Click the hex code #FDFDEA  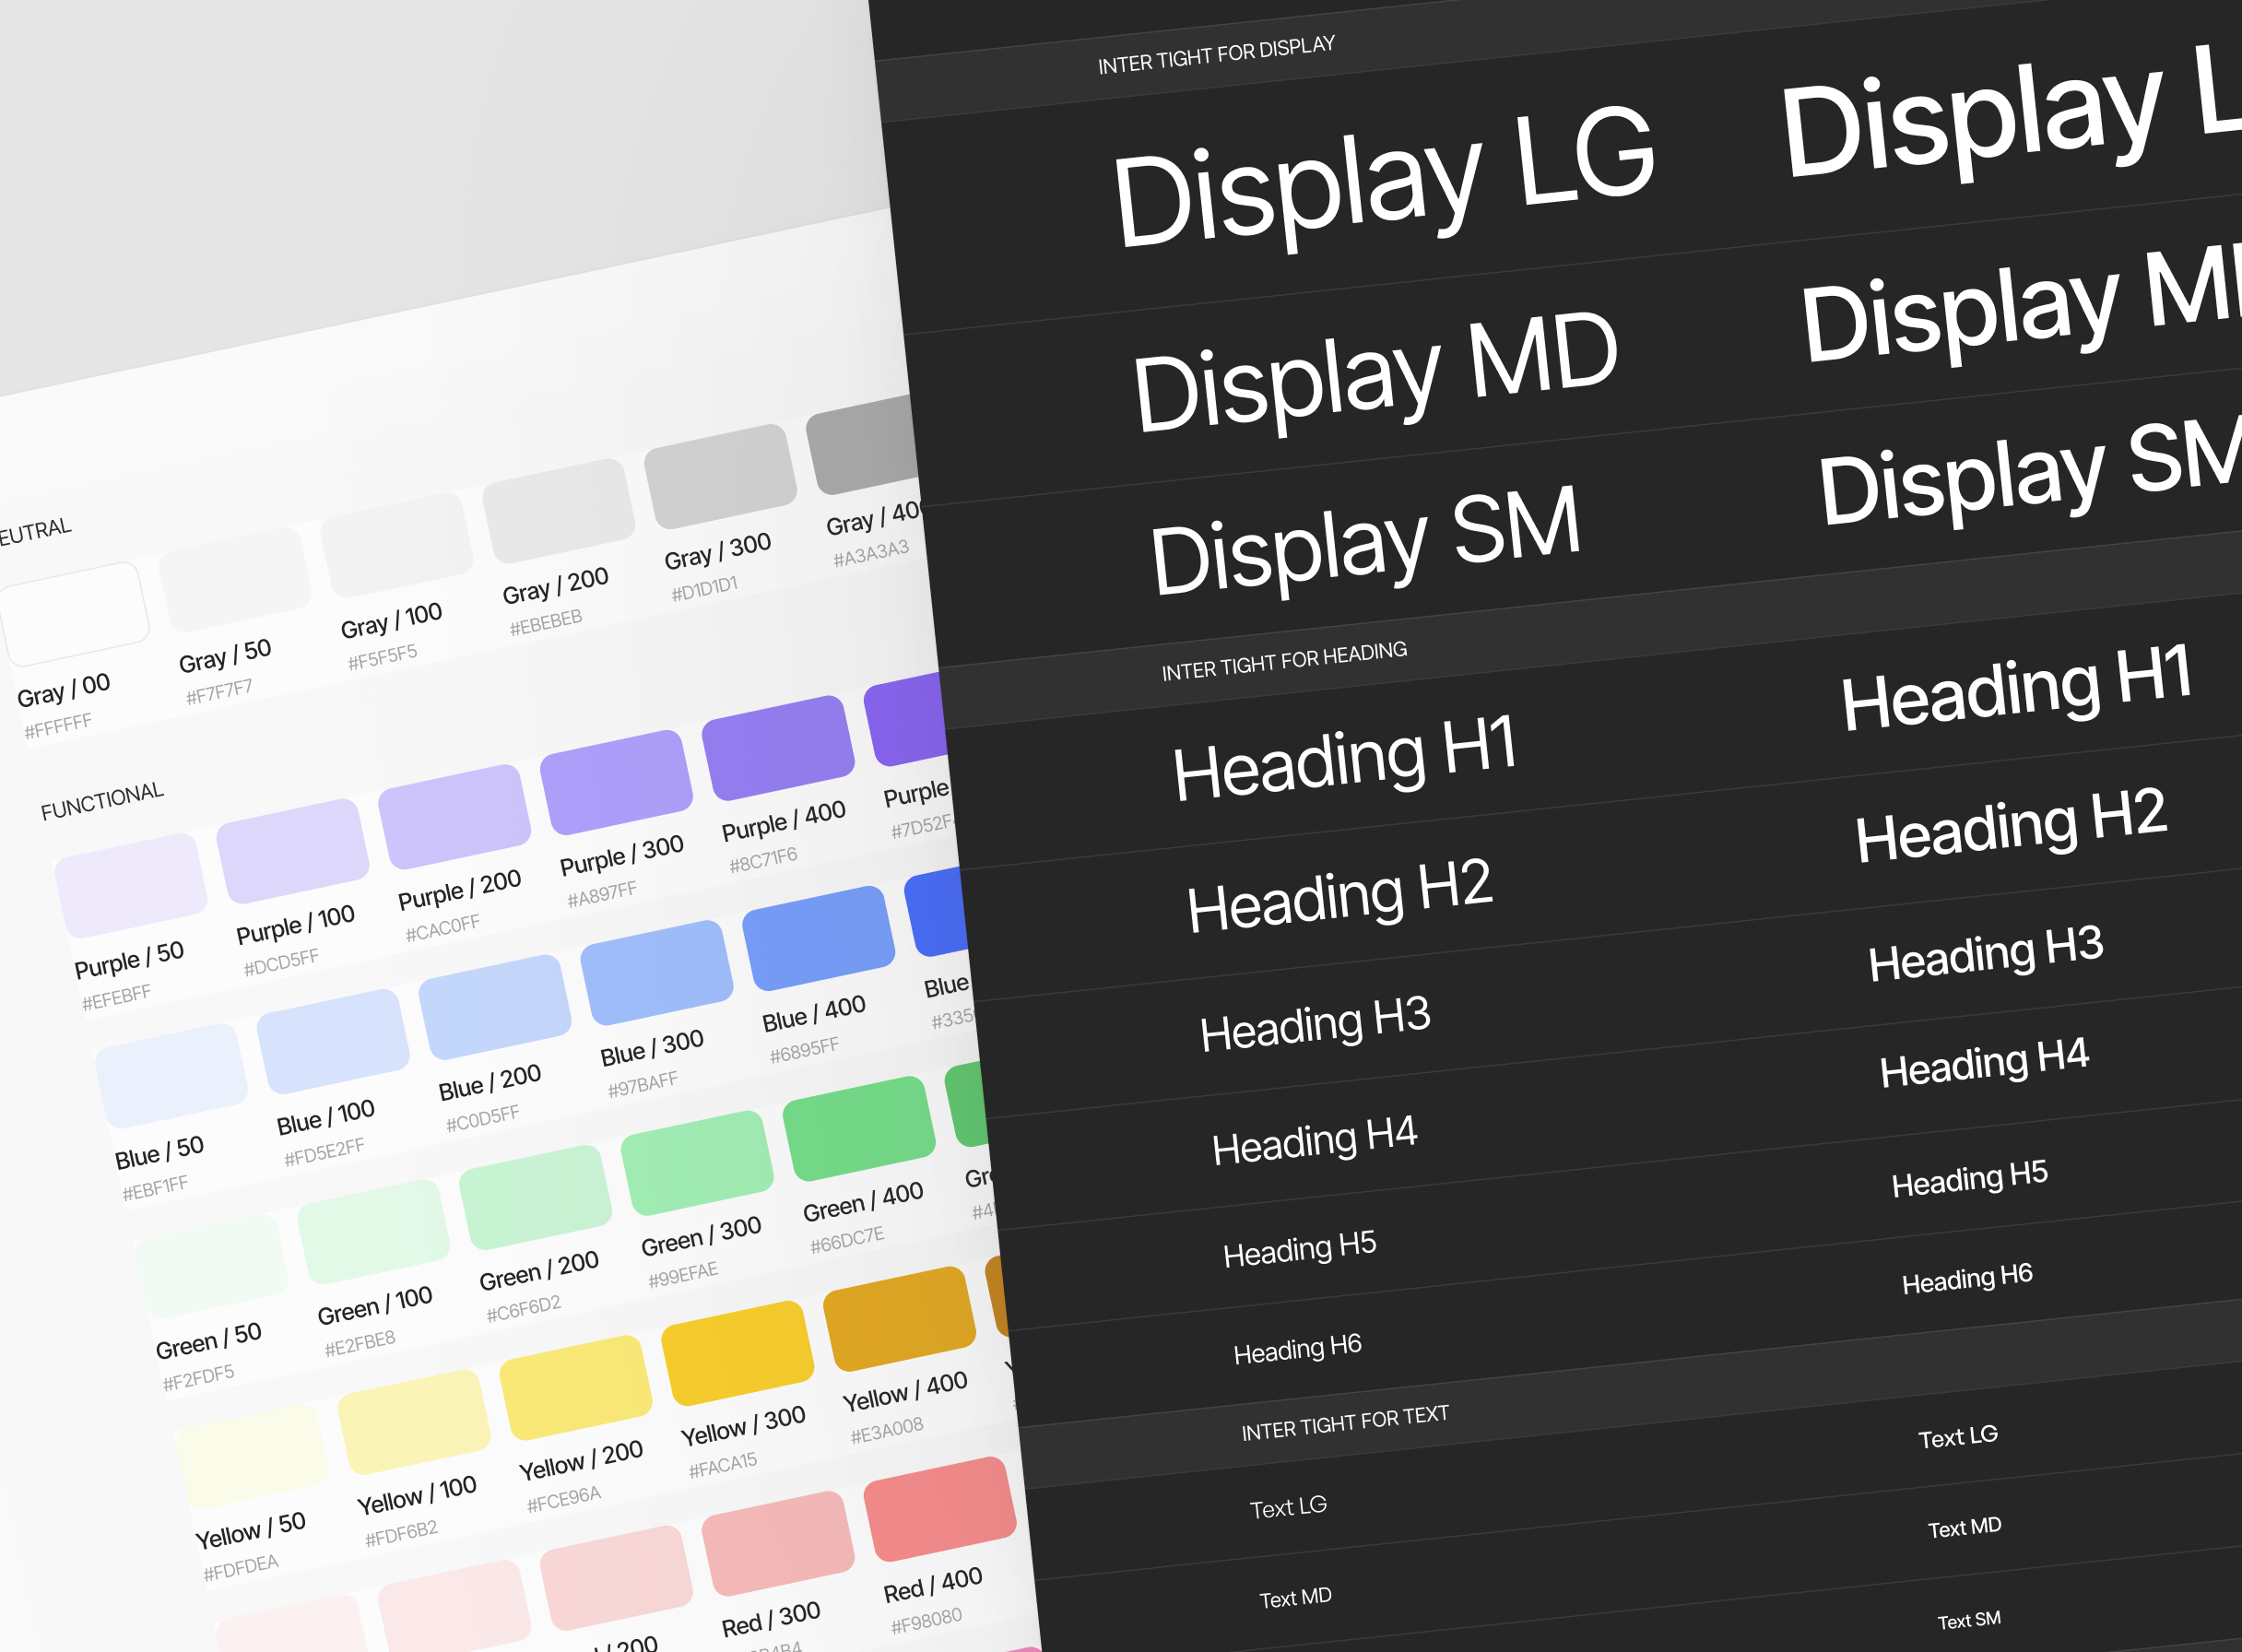pyautogui.click(x=240, y=1568)
